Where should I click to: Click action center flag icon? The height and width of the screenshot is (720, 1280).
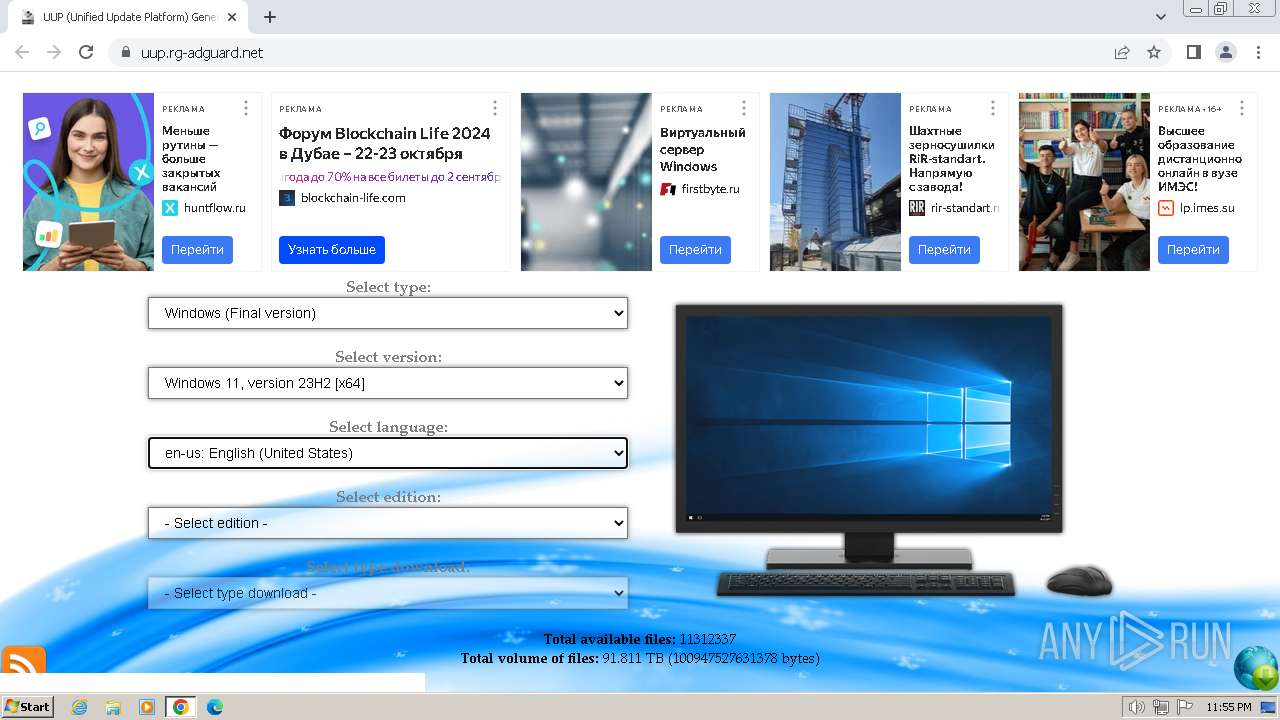[1187, 707]
